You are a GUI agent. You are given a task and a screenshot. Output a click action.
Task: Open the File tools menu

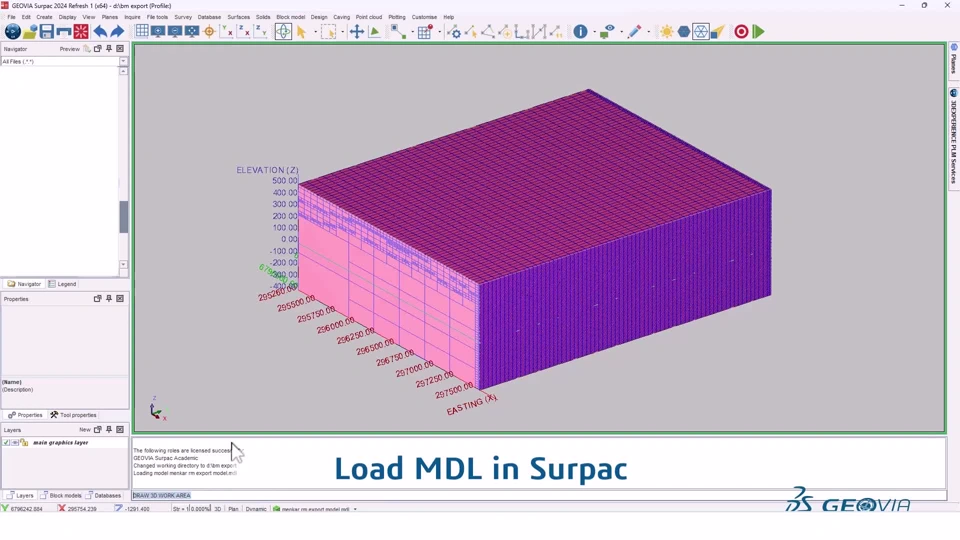point(157,17)
